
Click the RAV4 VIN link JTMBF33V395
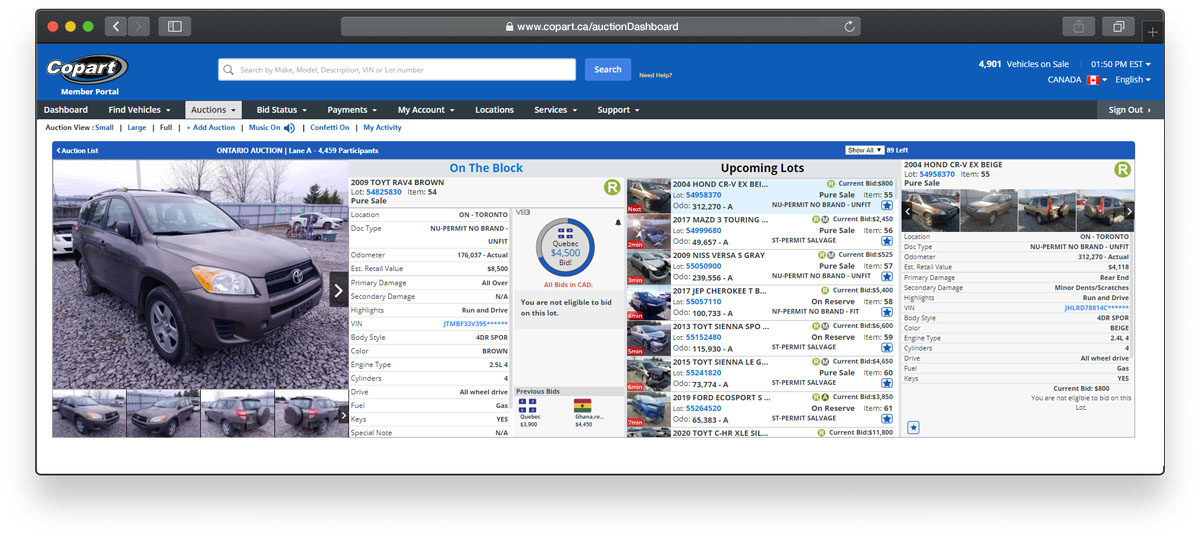pos(475,324)
